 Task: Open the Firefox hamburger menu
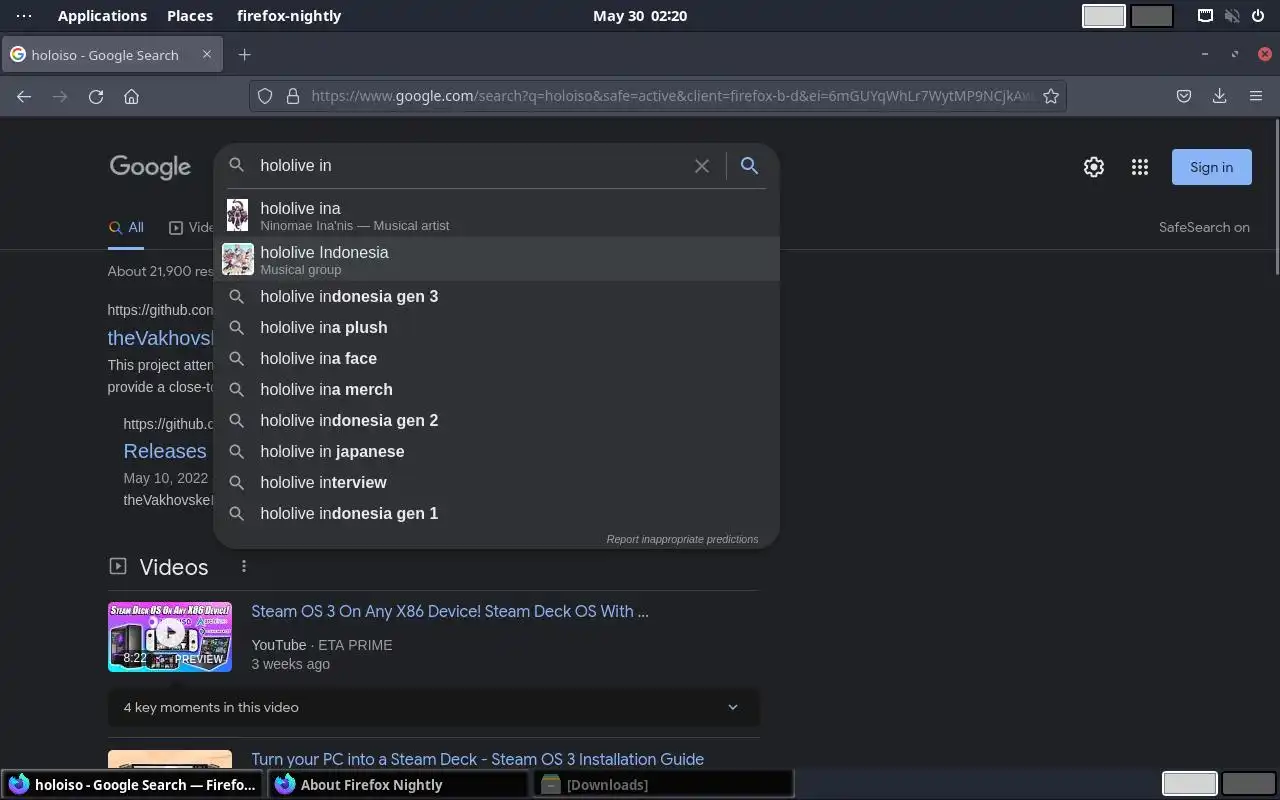point(1256,96)
